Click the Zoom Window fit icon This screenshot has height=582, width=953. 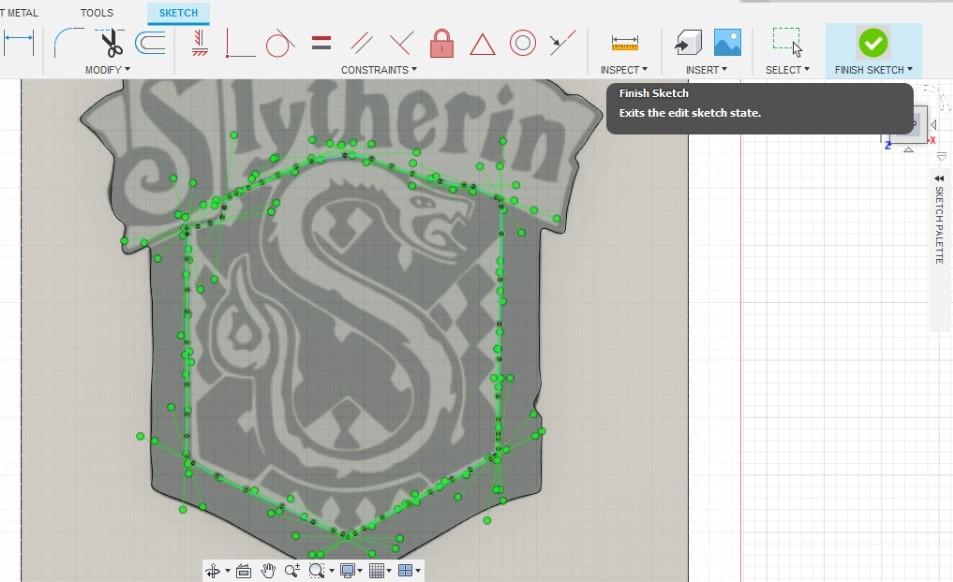316,570
